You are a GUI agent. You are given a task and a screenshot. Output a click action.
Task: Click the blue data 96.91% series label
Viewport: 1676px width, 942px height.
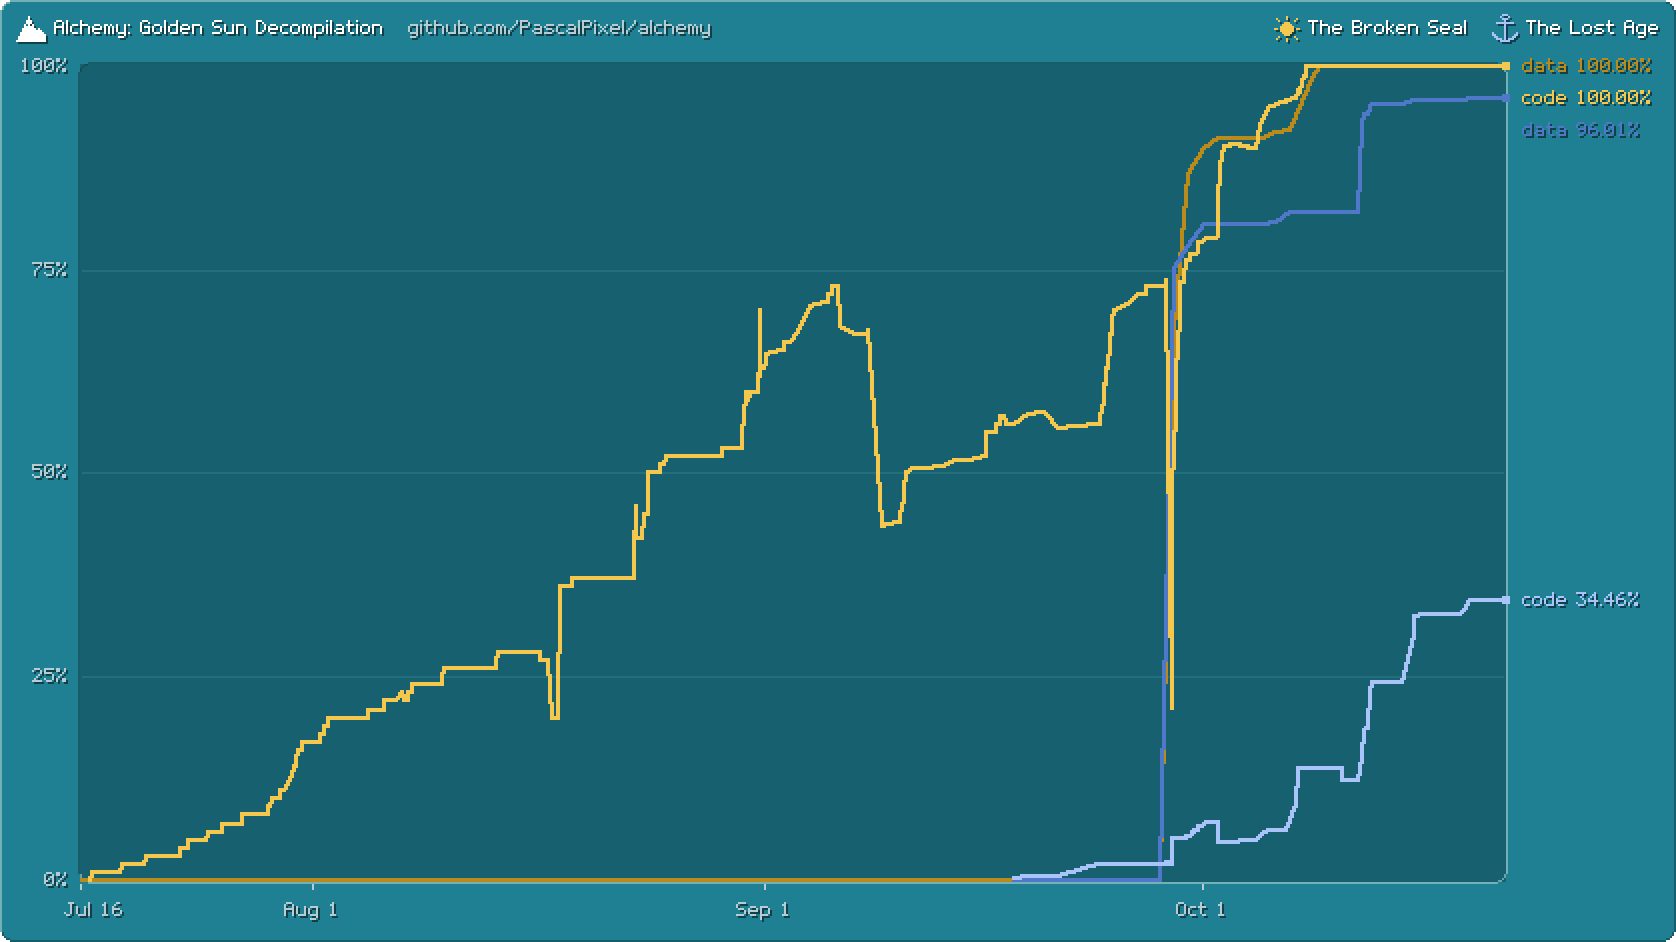point(1581,130)
